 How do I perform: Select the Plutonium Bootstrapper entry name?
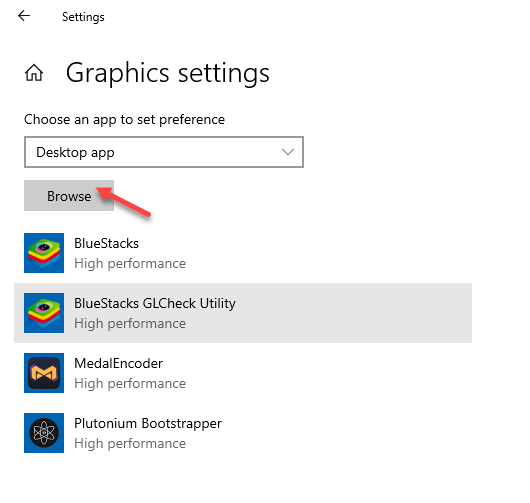click(x=148, y=424)
